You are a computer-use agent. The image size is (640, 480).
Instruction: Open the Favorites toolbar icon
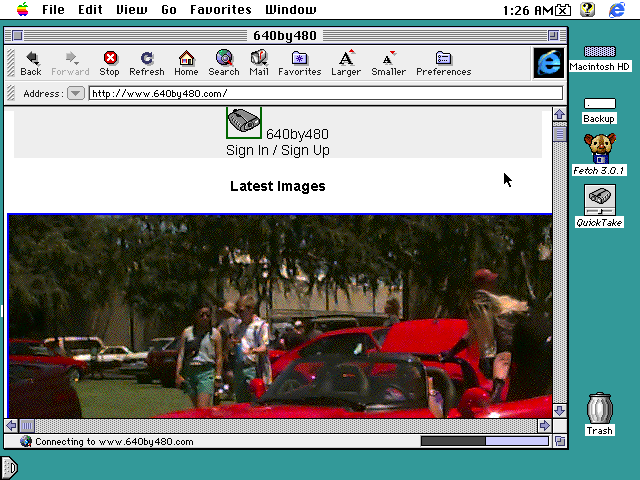pyautogui.click(x=300, y=63)
